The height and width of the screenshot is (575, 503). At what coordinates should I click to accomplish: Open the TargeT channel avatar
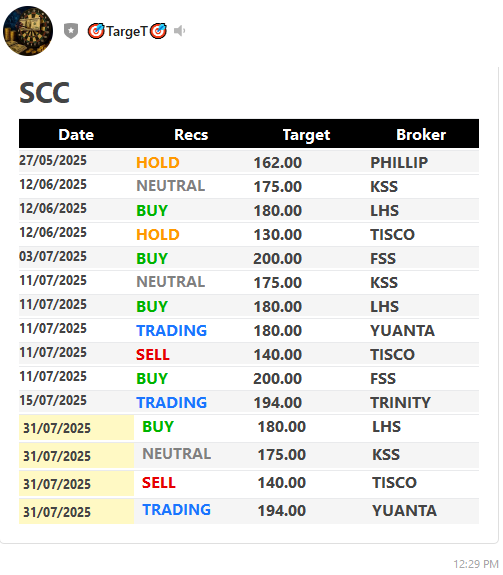point(28,31)
